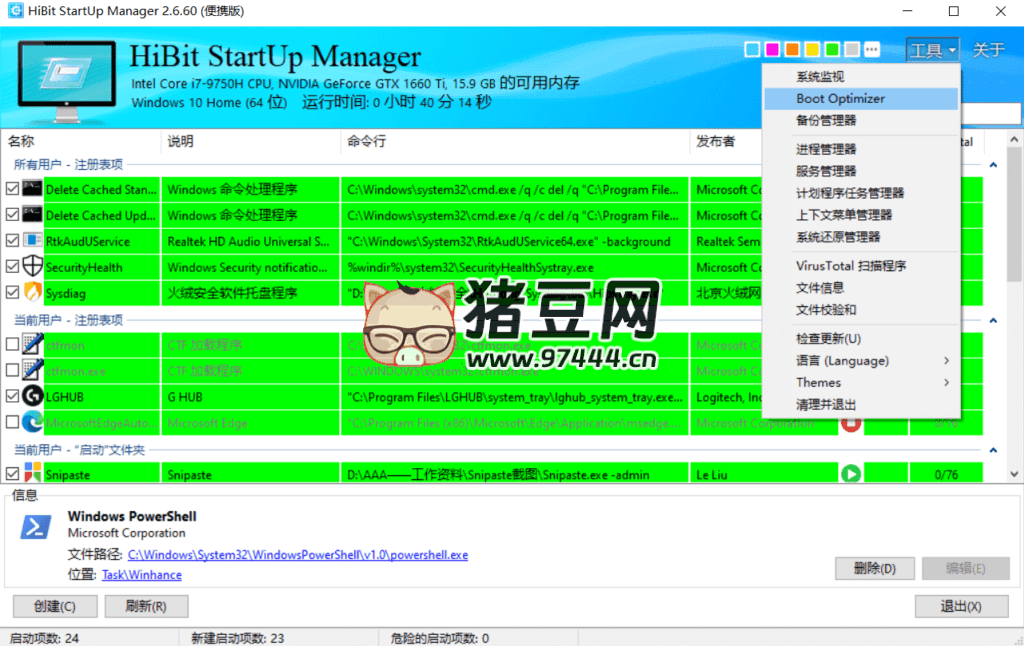The height and width of the screenshot is (646, 1024).
Task: Expand the Themes submenu
Action: click(x=861, y=383)
